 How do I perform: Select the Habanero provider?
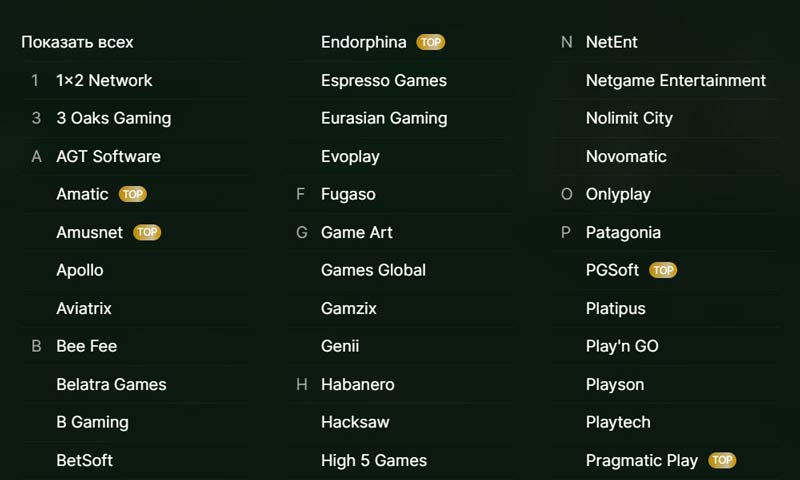pyautogui.click(x=357, y=384)
